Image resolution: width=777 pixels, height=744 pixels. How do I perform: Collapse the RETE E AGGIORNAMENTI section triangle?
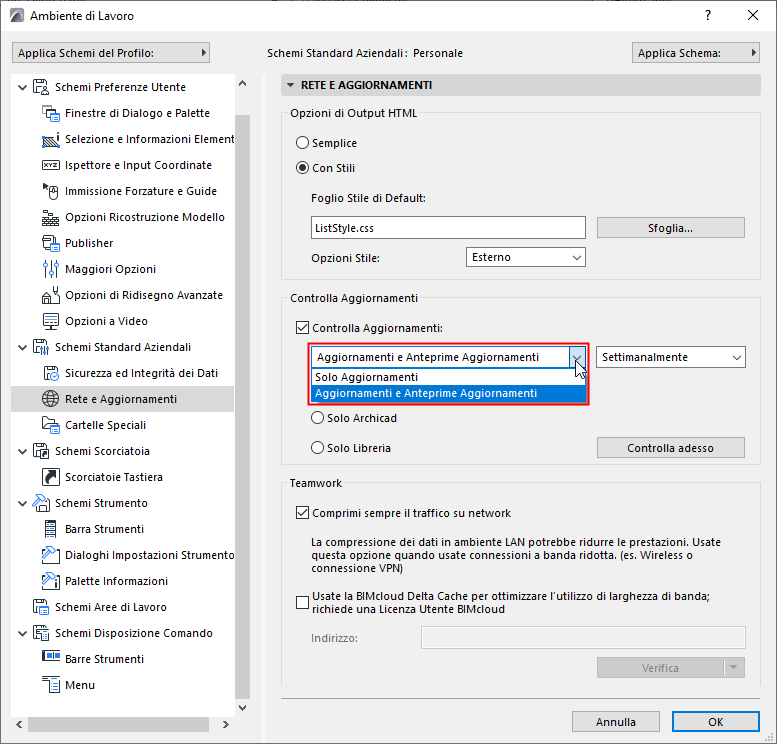pyautogui.click(x=290, y=85)
